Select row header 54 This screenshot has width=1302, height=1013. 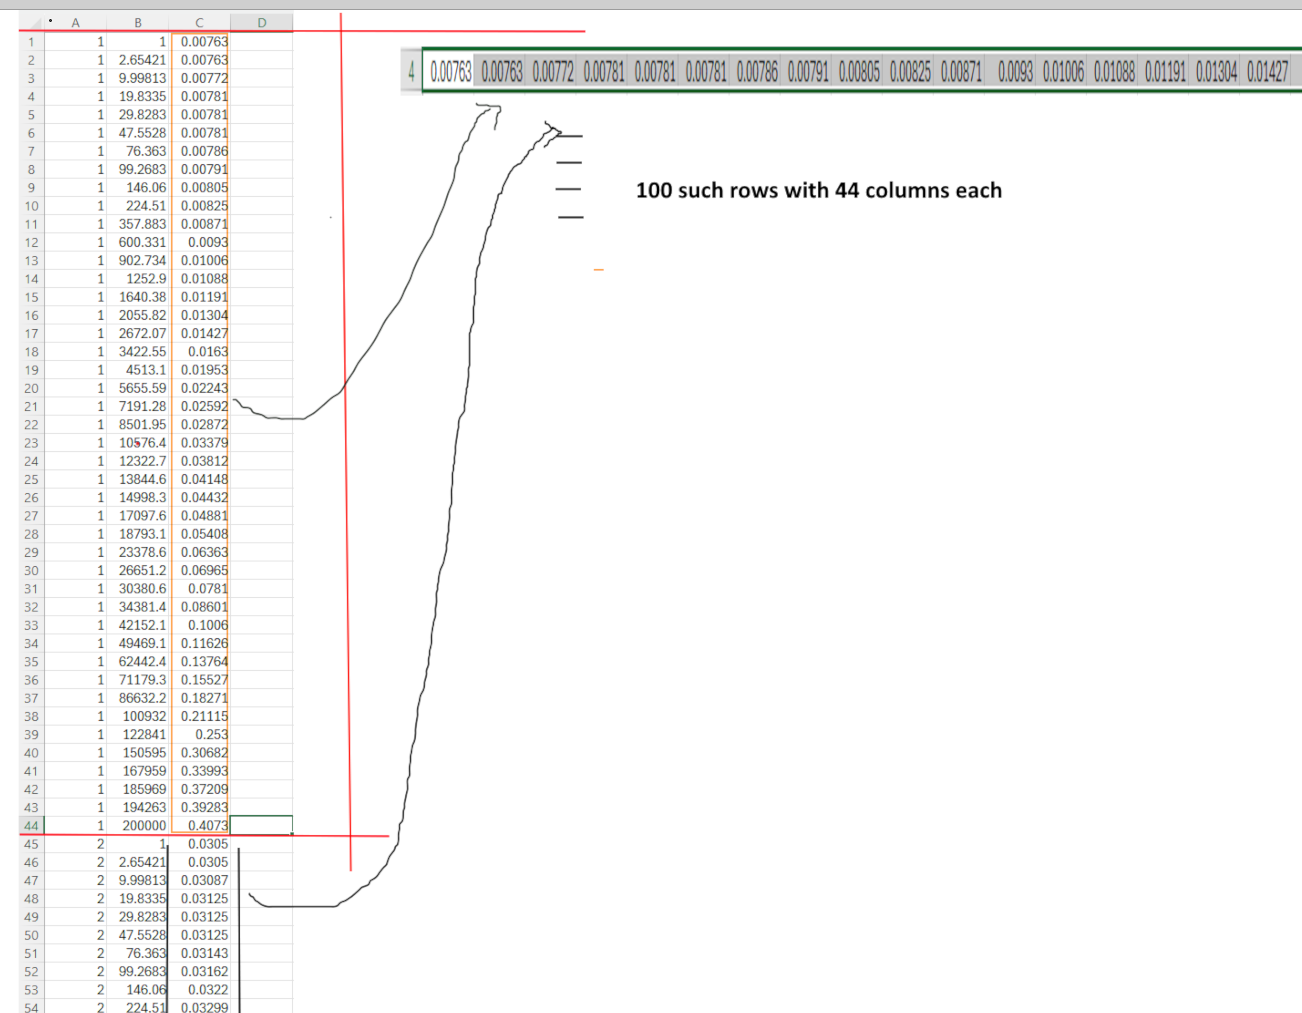(31, 1007)
